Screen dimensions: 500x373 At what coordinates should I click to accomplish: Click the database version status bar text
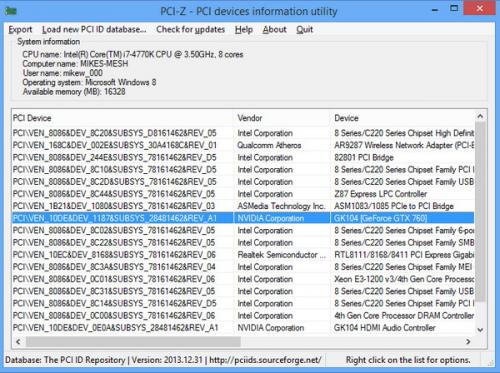click(163, 360)
